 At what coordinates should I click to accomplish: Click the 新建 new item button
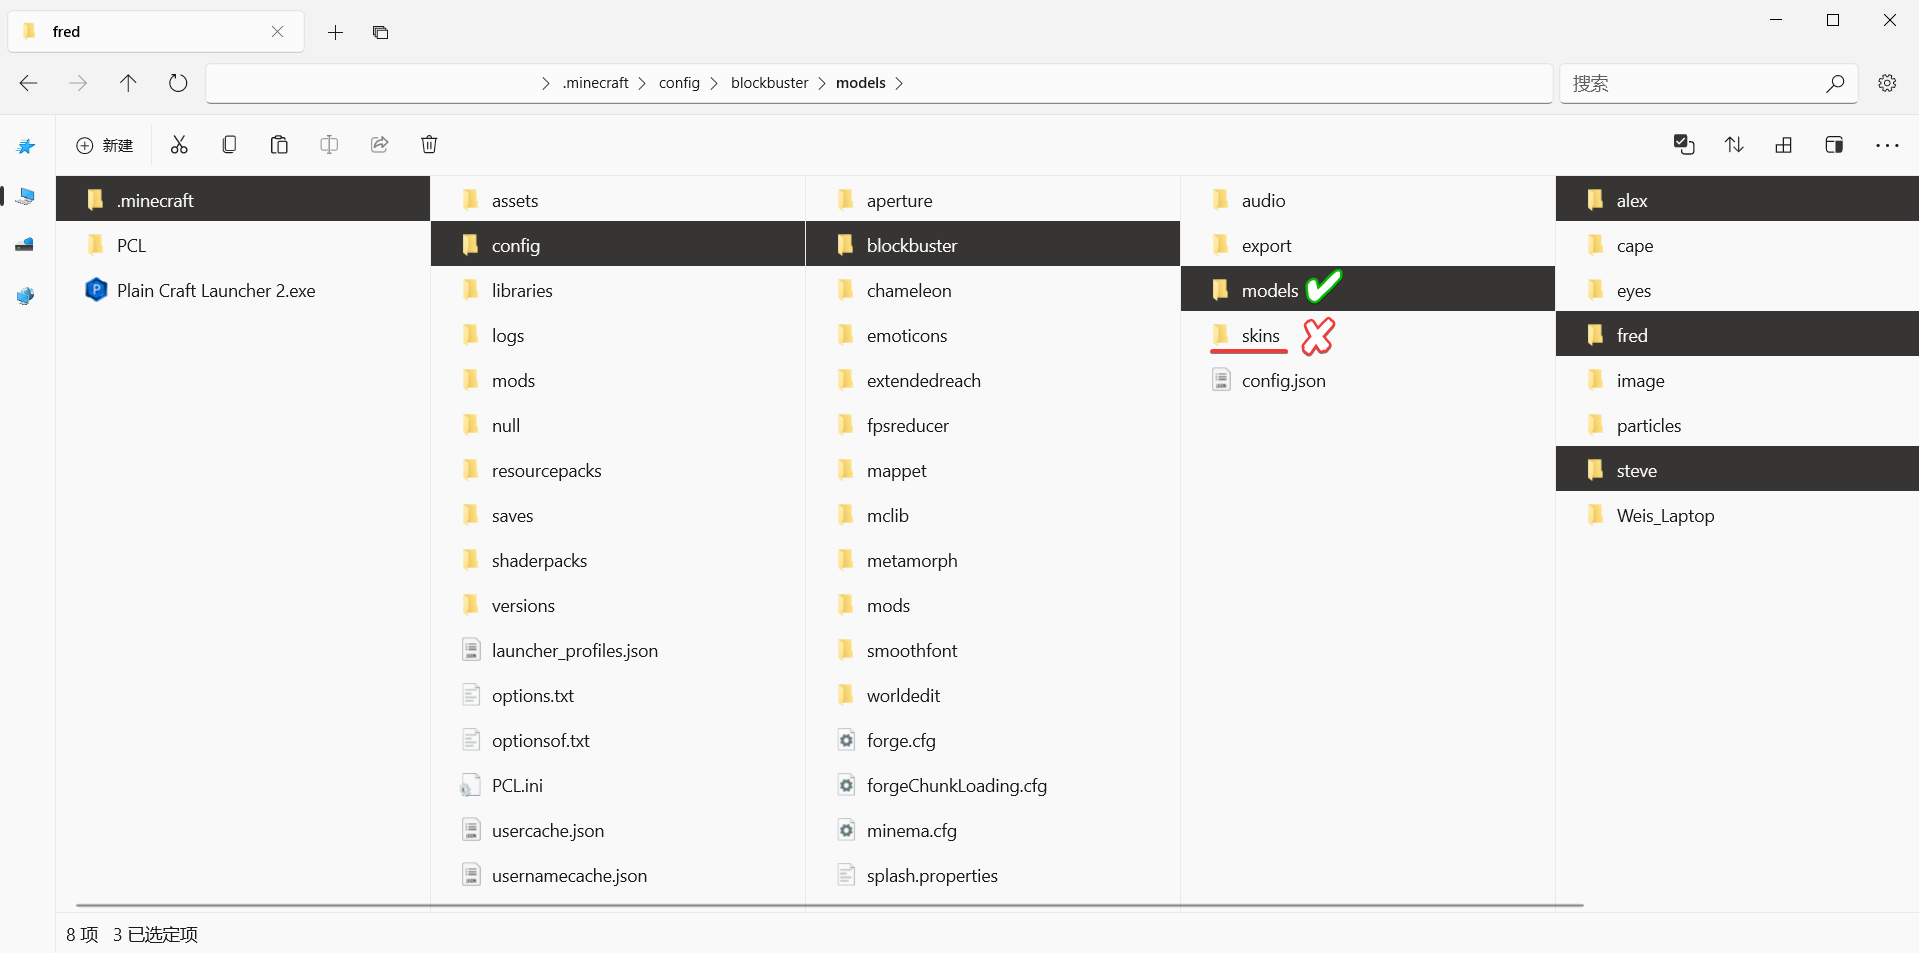point(105,145)
